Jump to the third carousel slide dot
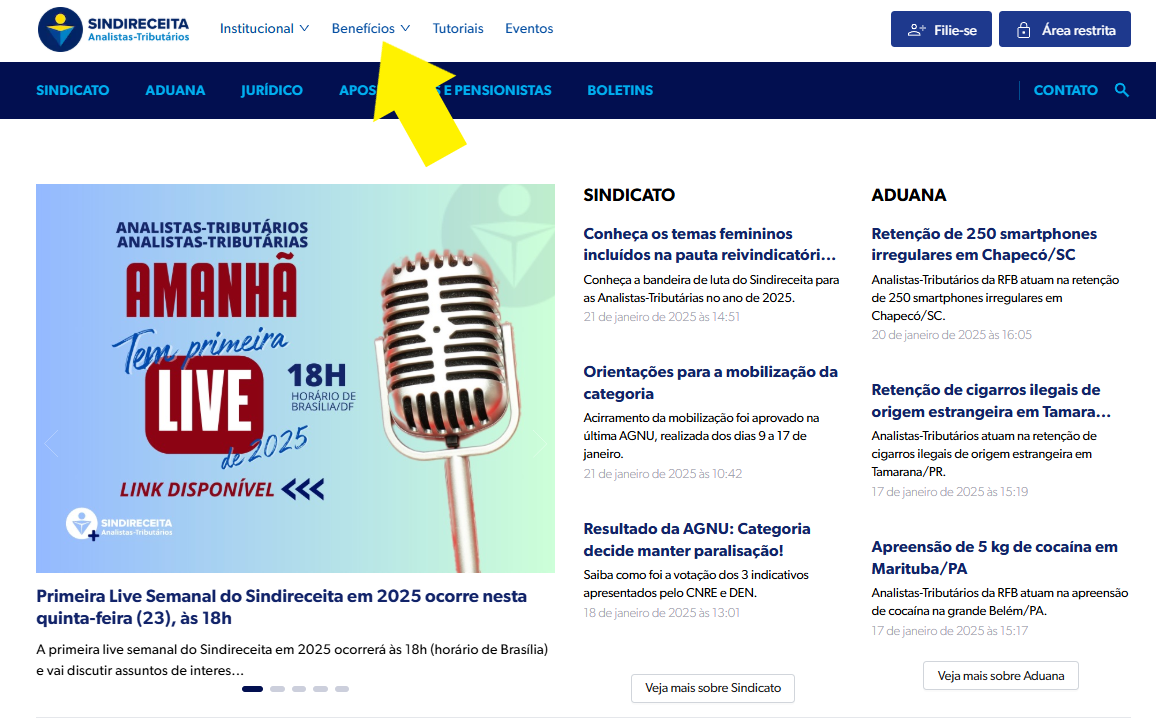 (299, 689)
